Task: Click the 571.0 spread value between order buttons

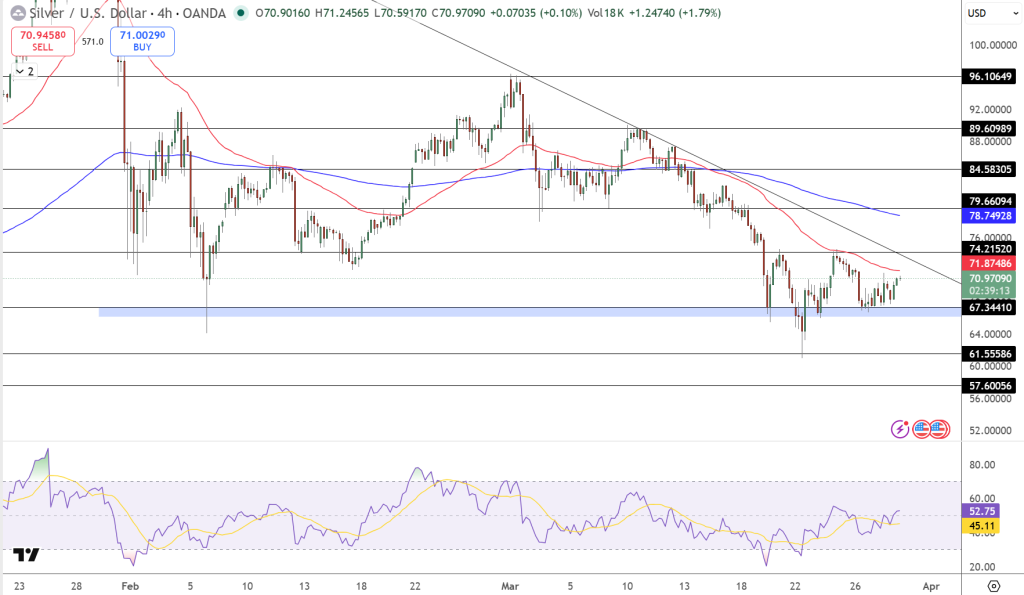Action: (x=92, y=40)
